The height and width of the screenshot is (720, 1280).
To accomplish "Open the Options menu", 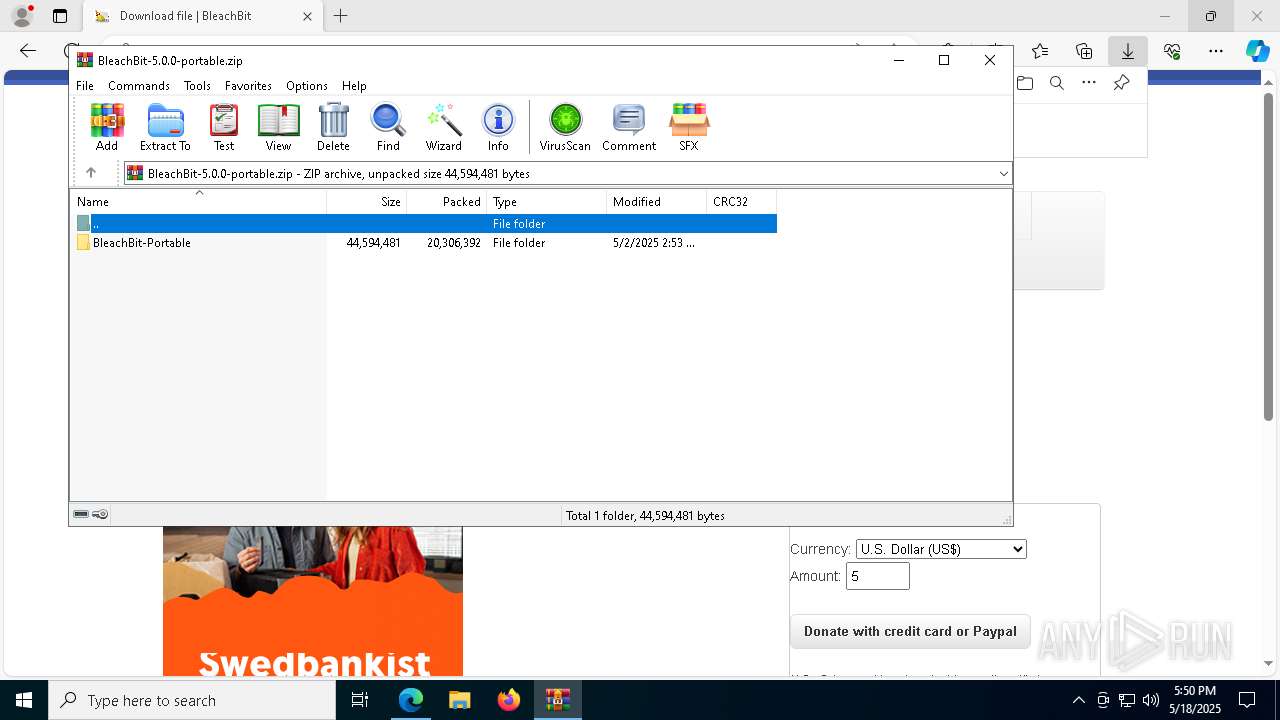I will (x=307, y=86).
